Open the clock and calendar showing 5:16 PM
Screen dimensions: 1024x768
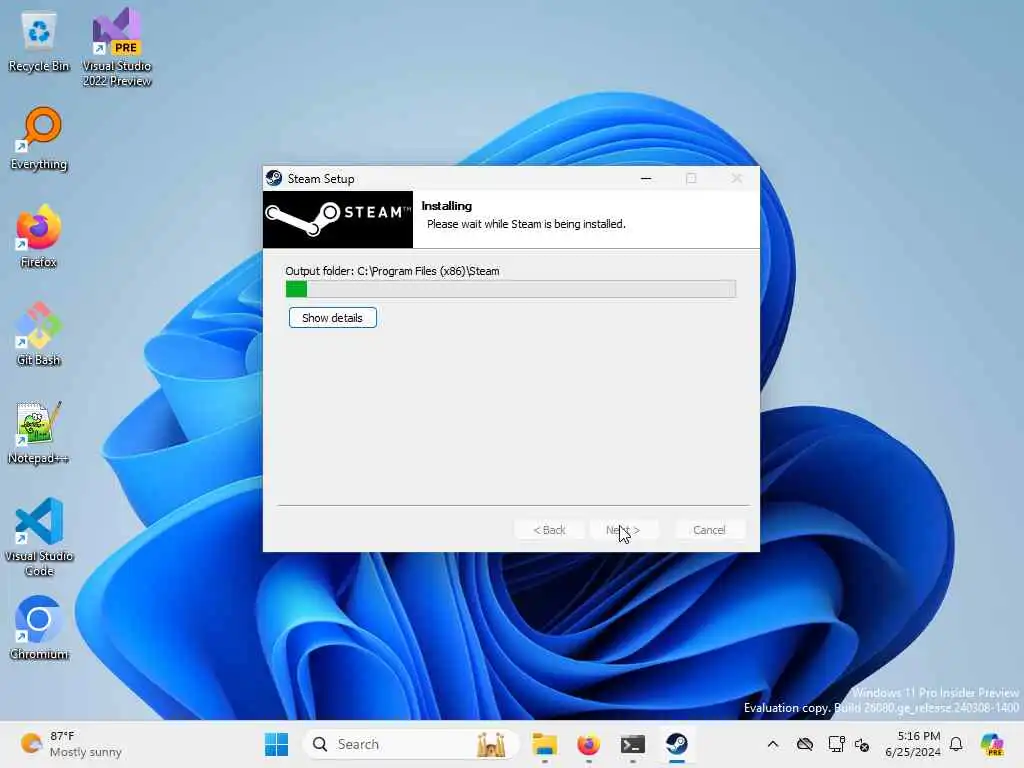tap(913, 744)
